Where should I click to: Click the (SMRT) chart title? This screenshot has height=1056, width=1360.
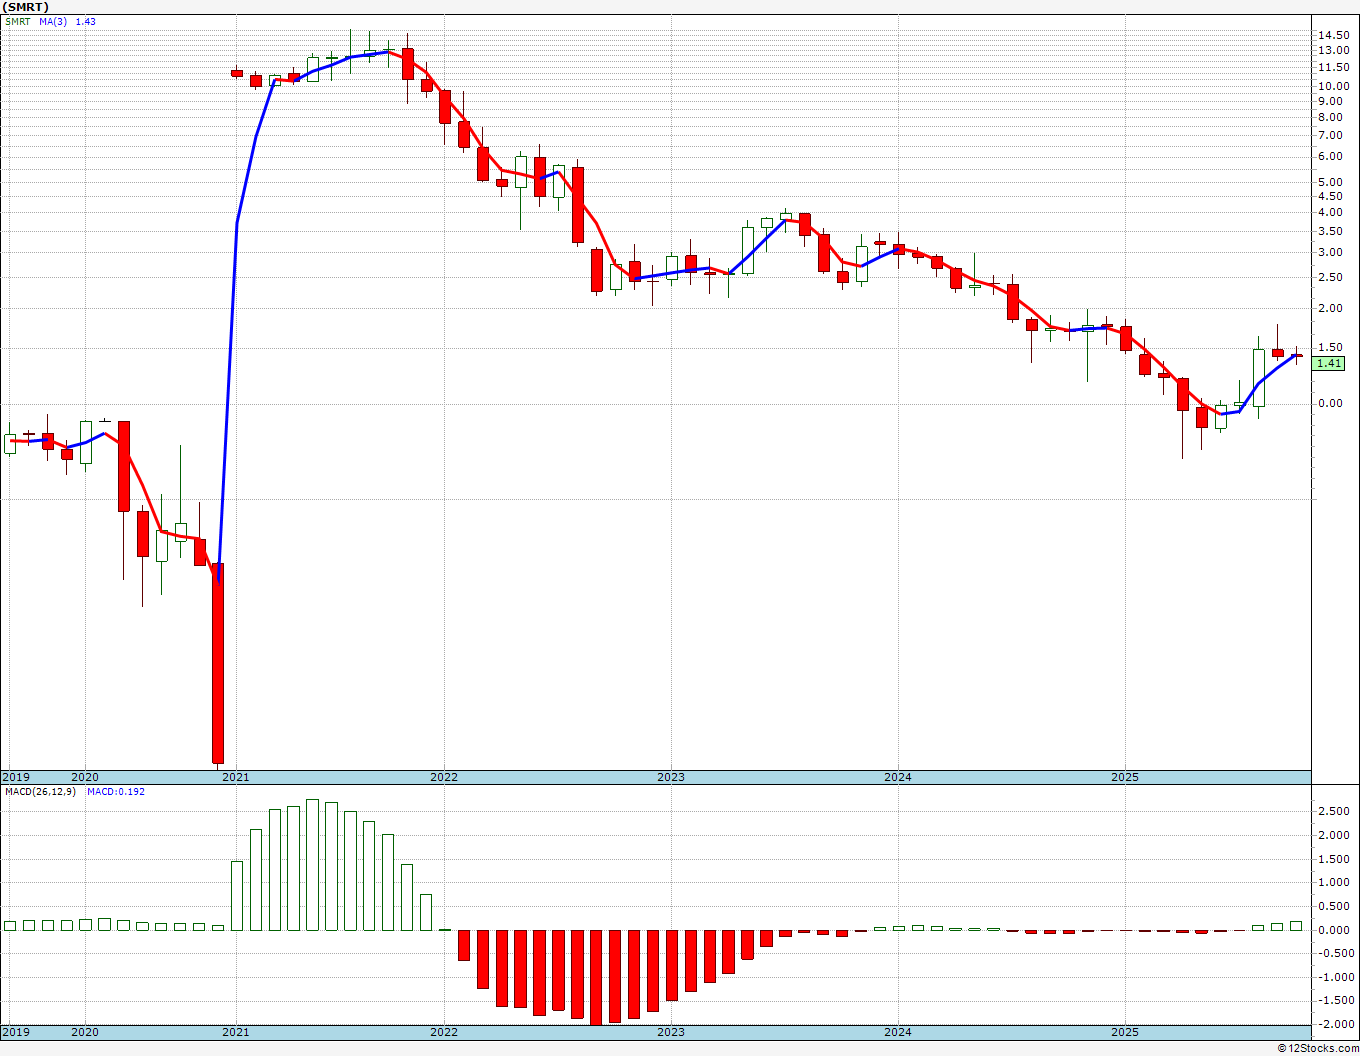(26, 7)
